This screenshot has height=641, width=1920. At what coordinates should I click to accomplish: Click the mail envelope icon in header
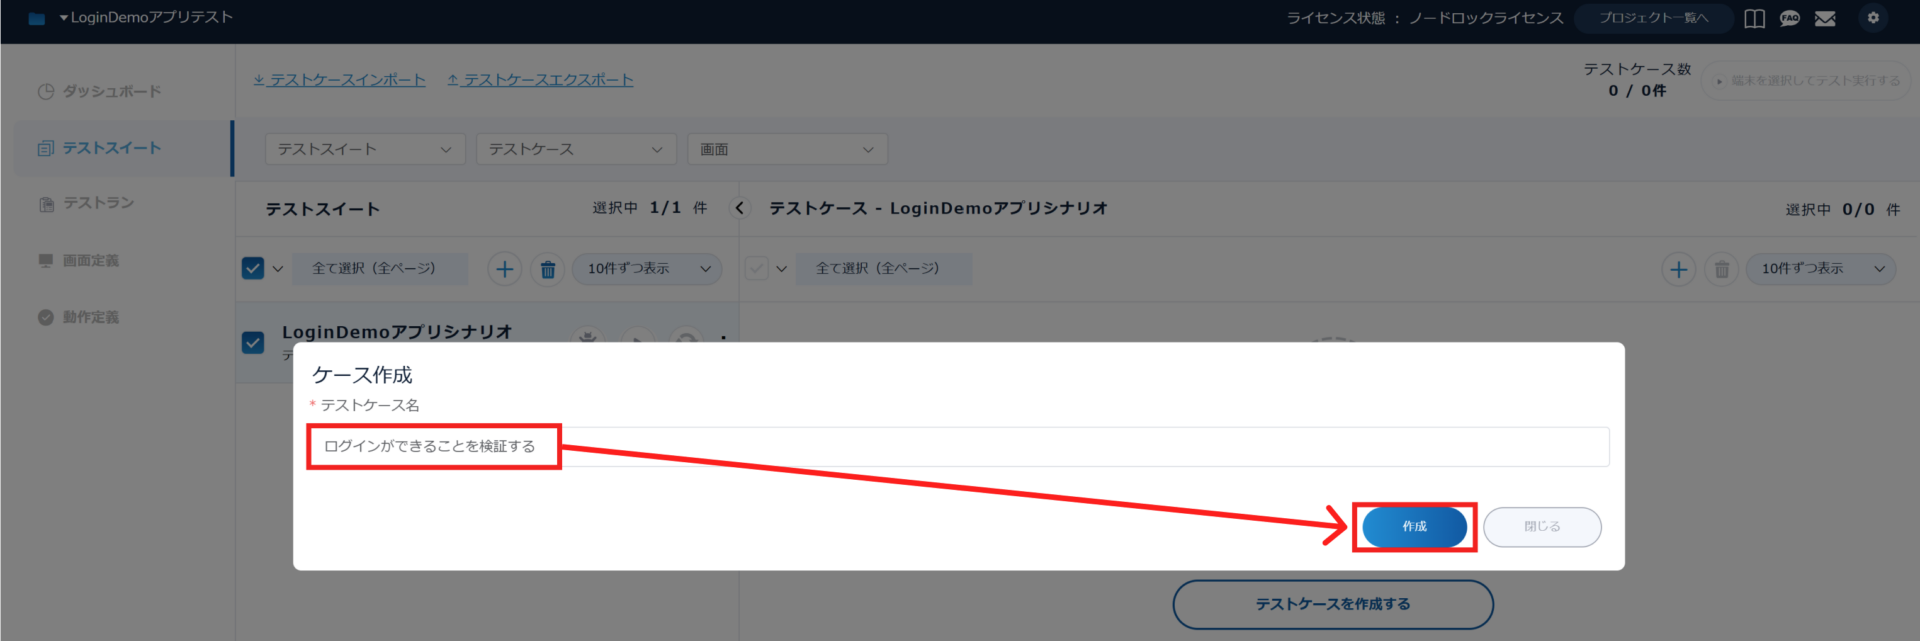[x=1825, y=18]
